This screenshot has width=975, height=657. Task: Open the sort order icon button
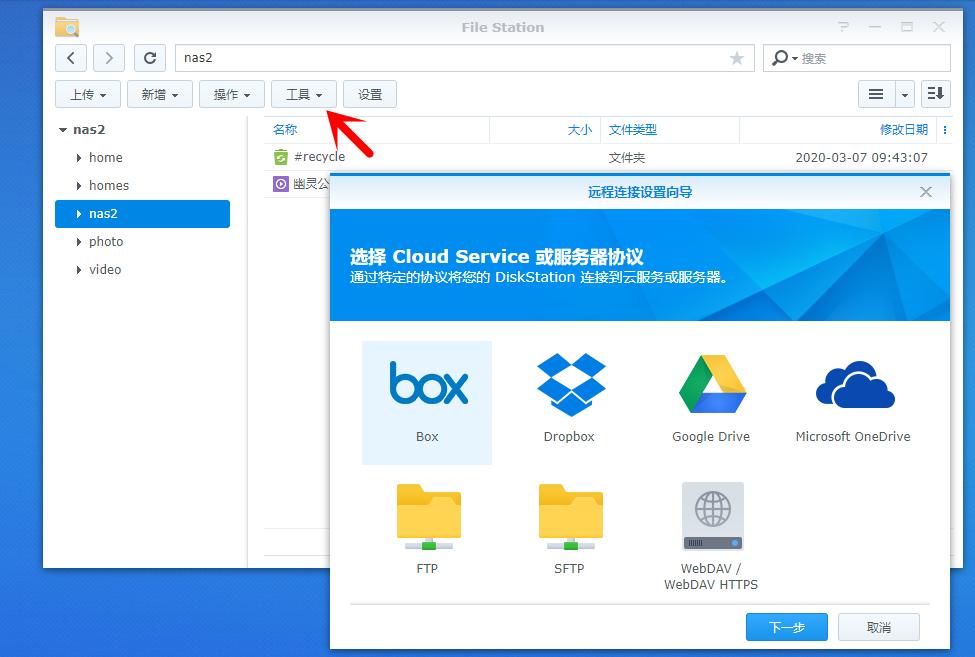pyautogui.click(x=935, y=94)
